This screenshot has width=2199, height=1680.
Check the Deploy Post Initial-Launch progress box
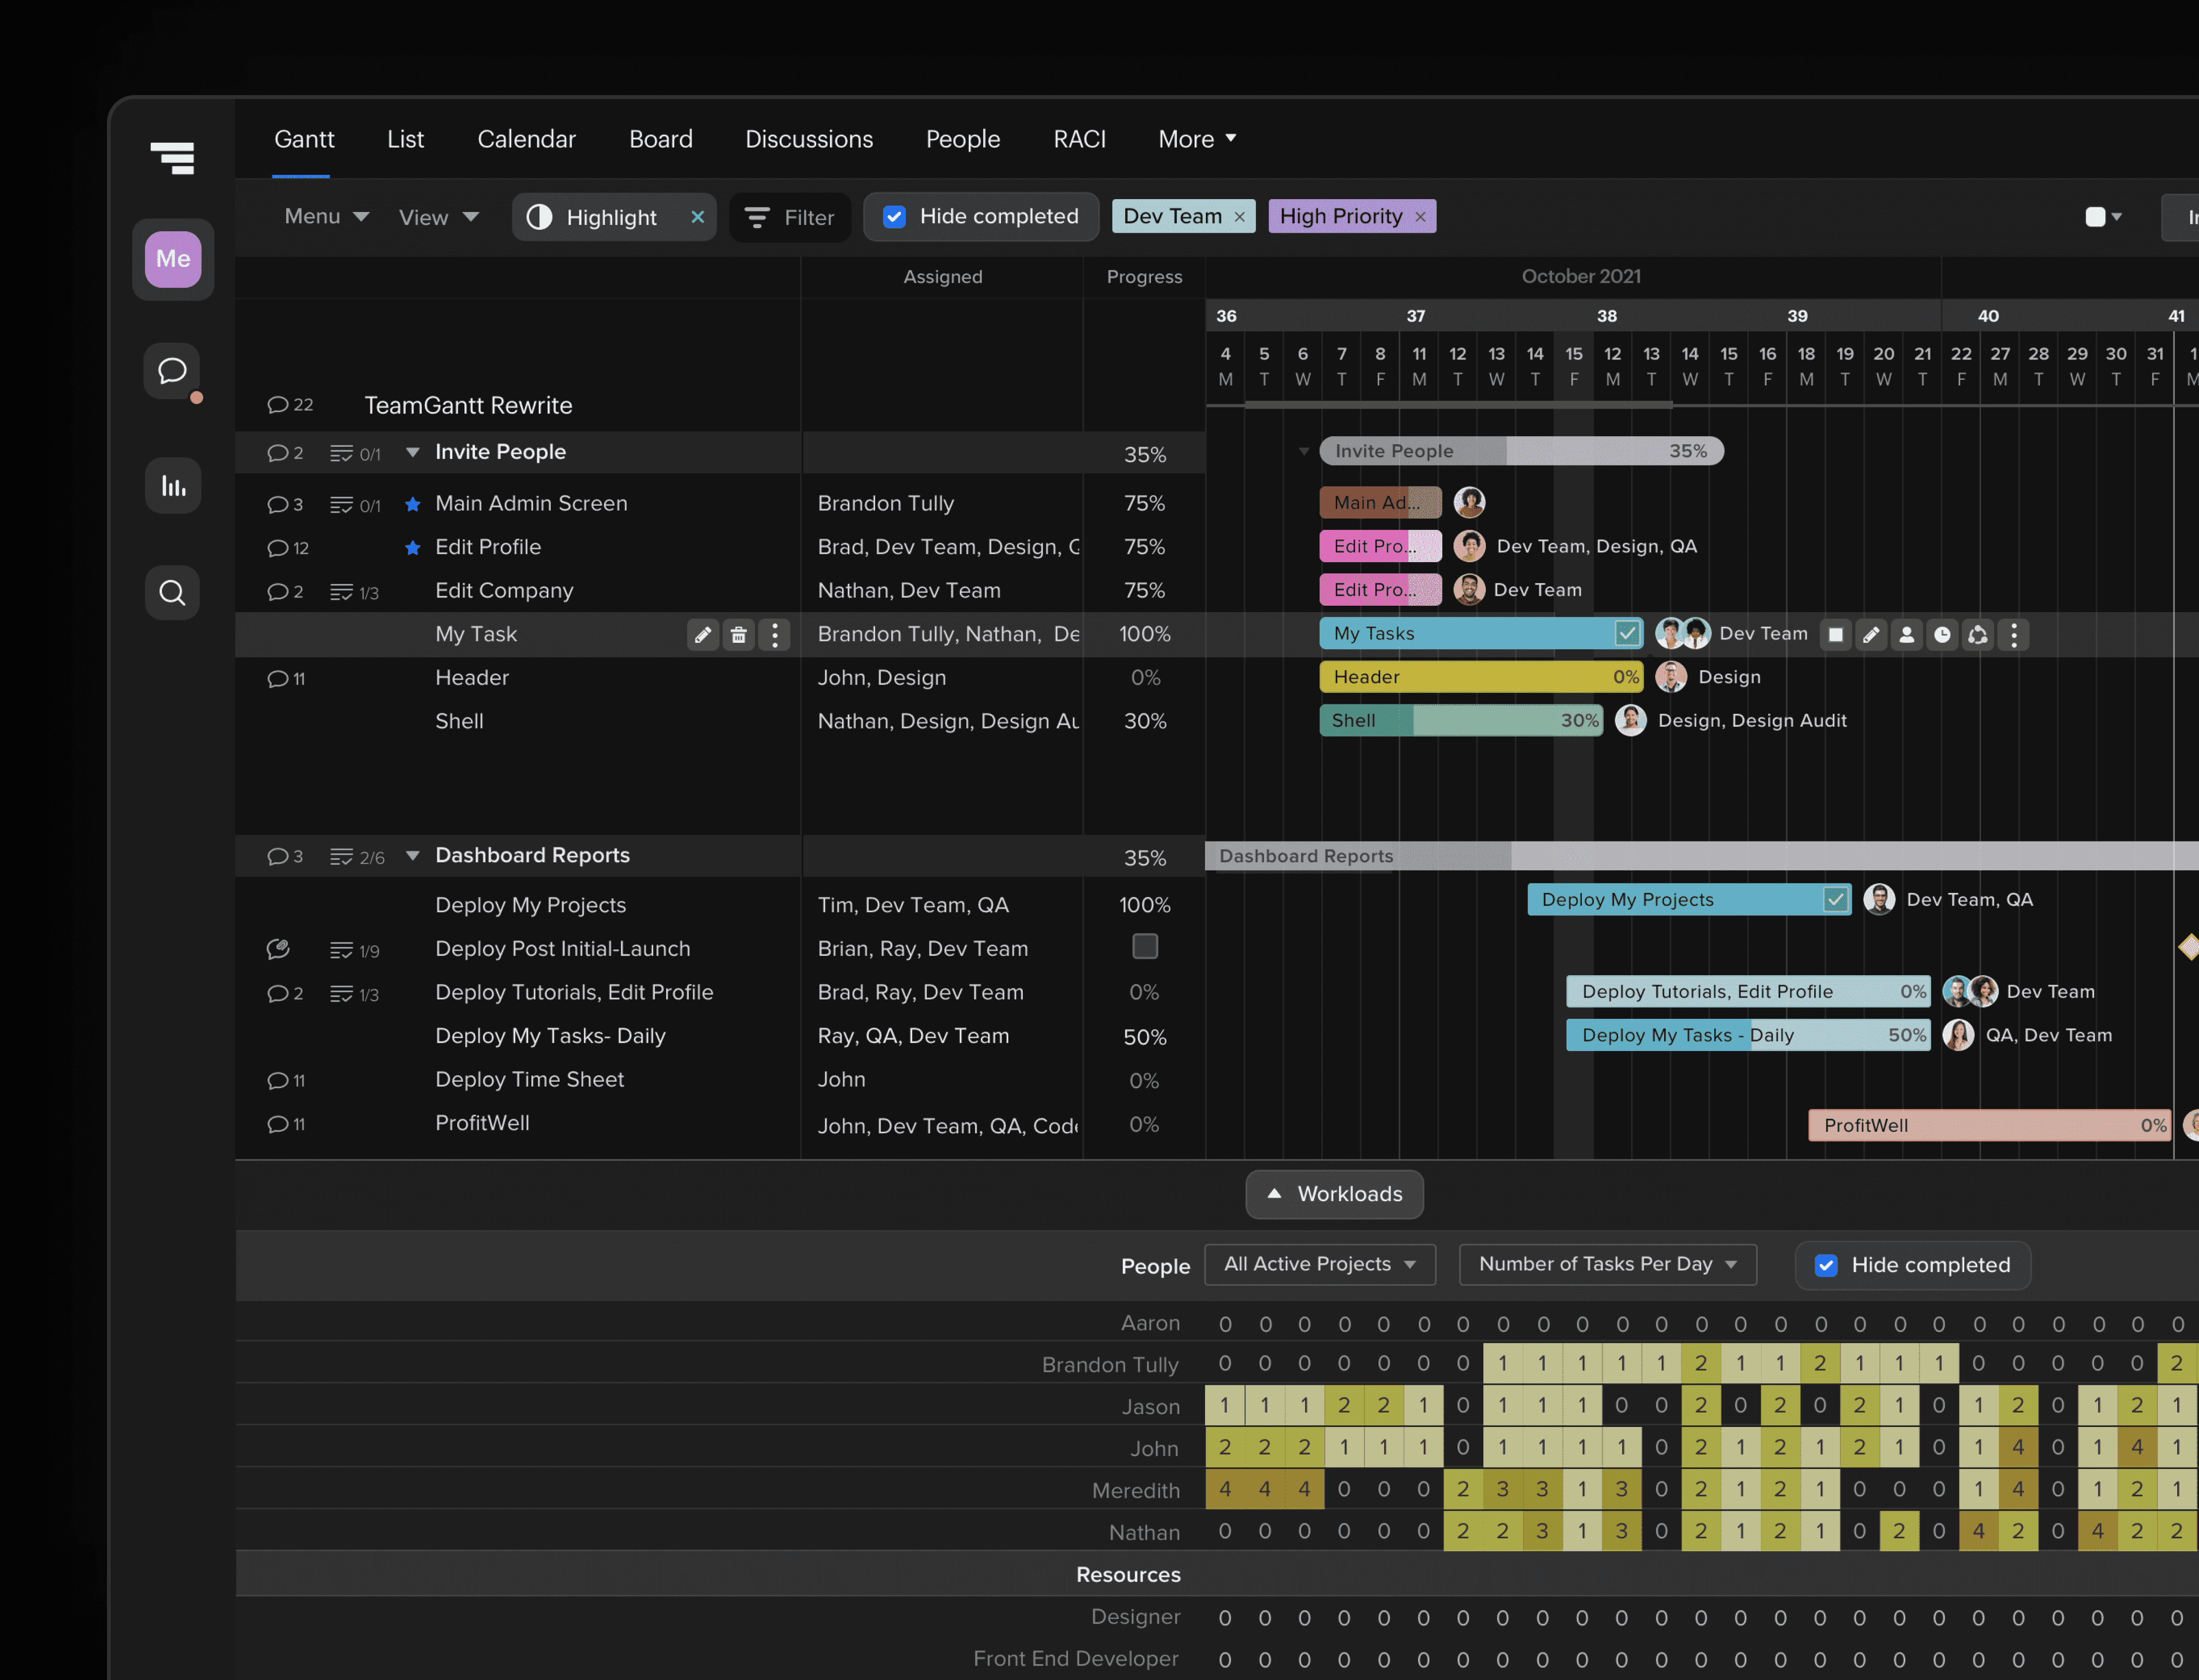[x=1144, y=946]
